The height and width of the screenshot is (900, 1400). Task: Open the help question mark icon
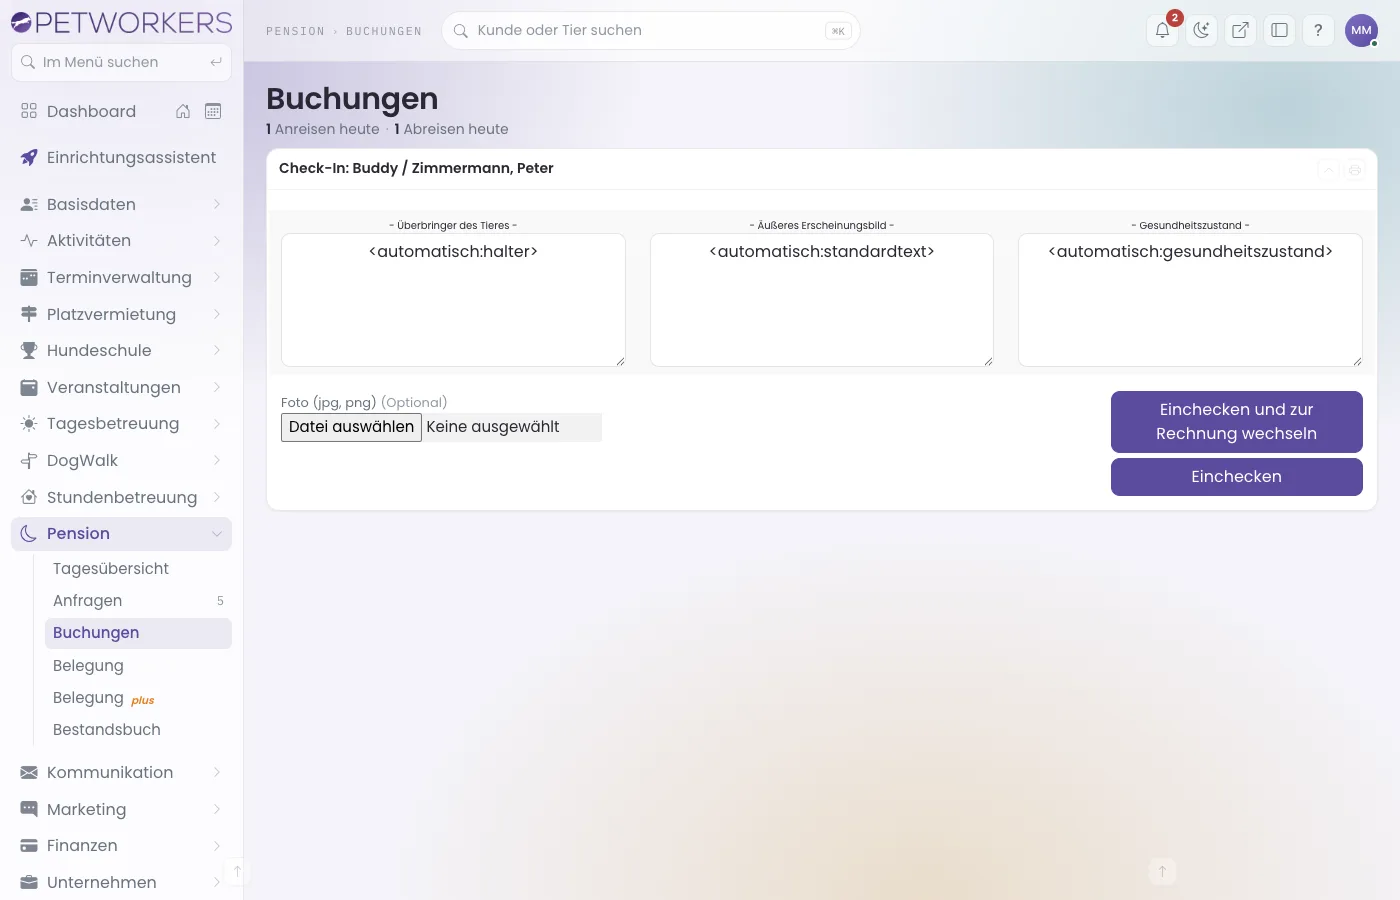[1318, 30]
